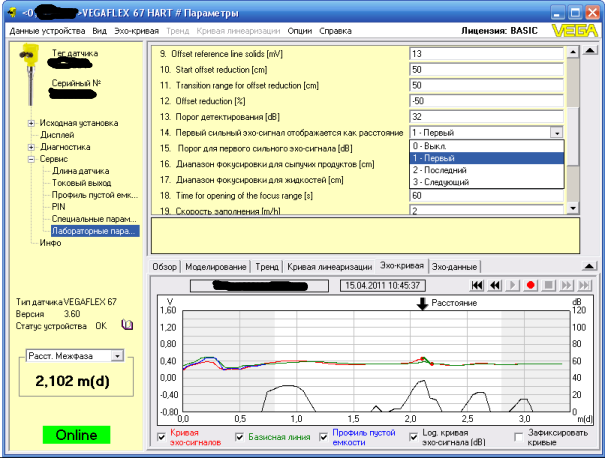Click the fast-forward button

click(x=566, y=285)
